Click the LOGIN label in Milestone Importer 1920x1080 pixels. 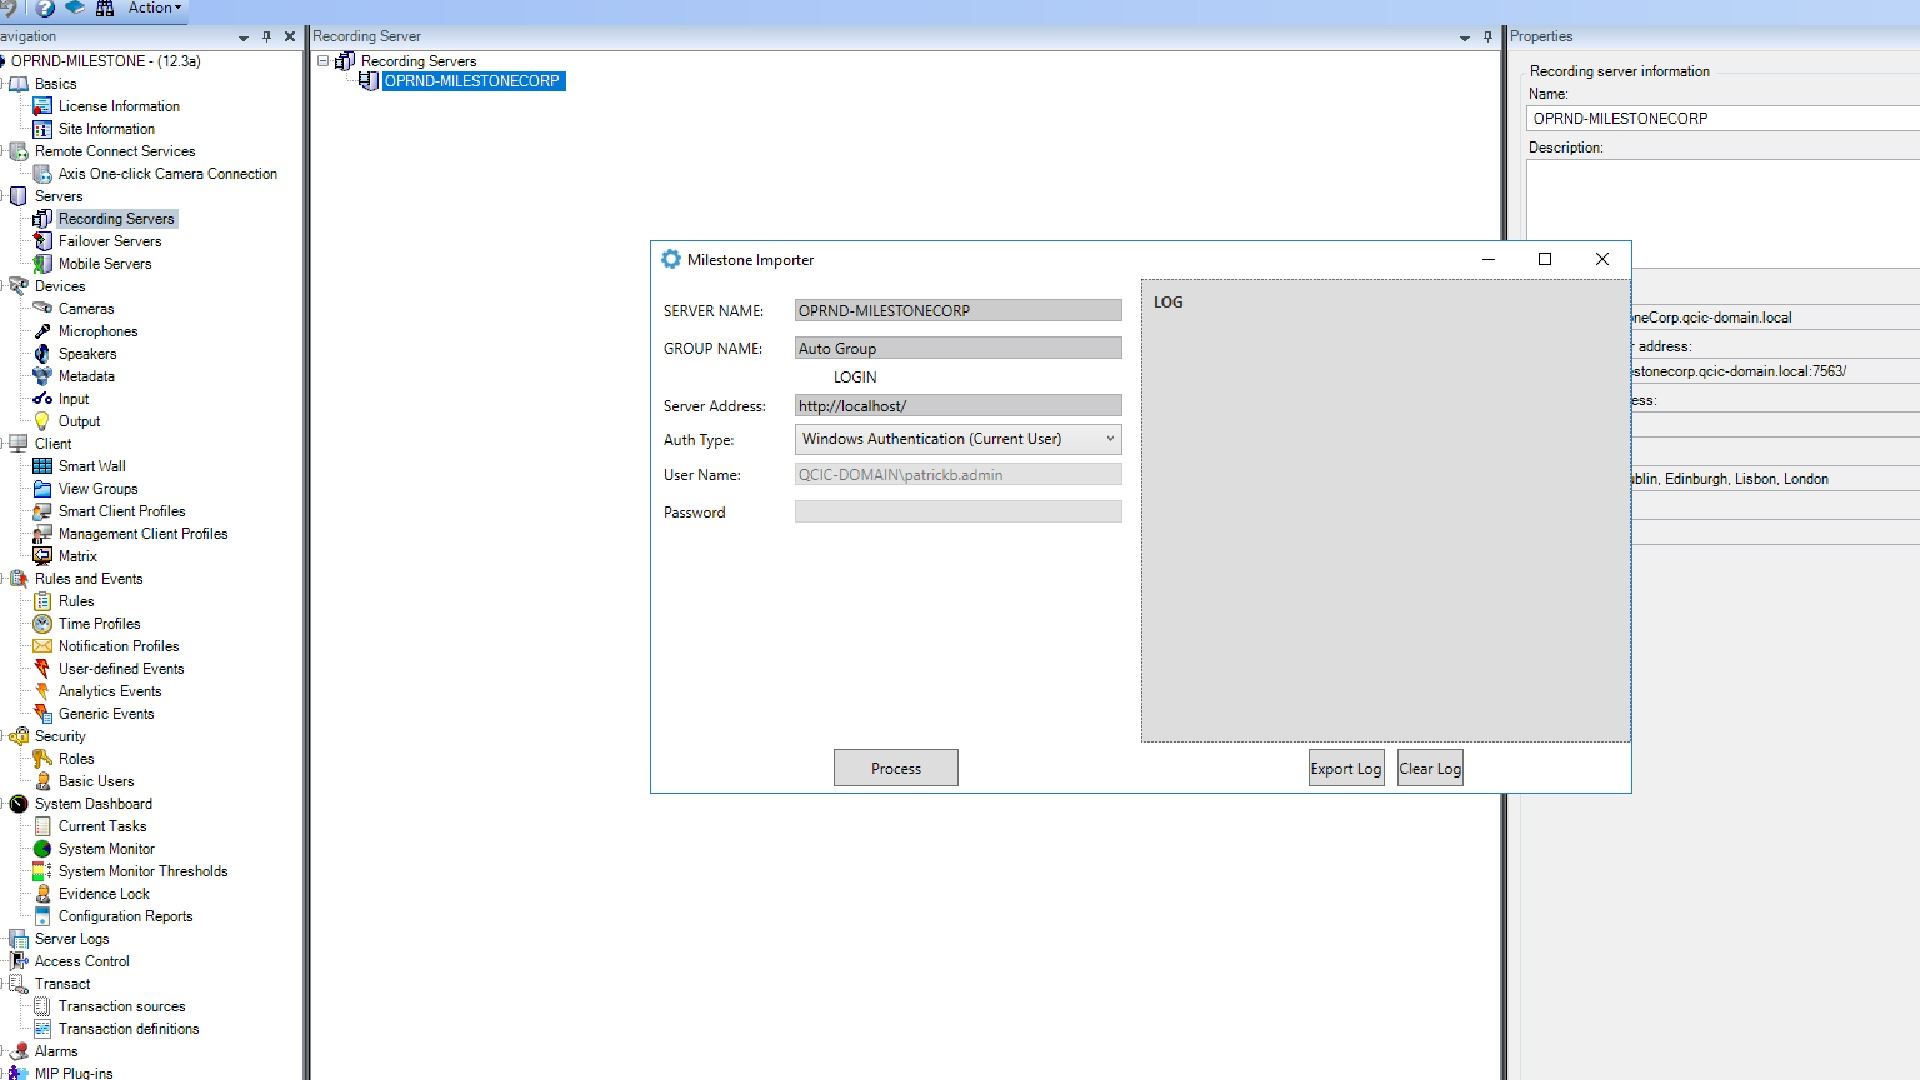click(x=855, y=377)
